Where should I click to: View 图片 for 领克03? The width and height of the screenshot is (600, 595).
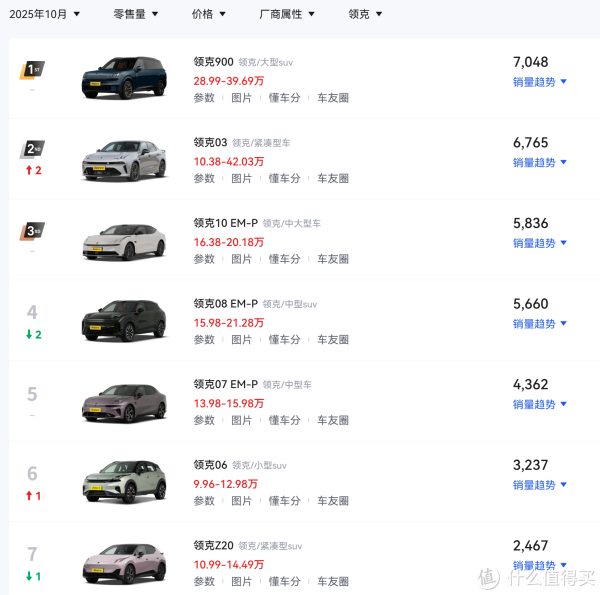pyautogui.click(x=242, y=179)
